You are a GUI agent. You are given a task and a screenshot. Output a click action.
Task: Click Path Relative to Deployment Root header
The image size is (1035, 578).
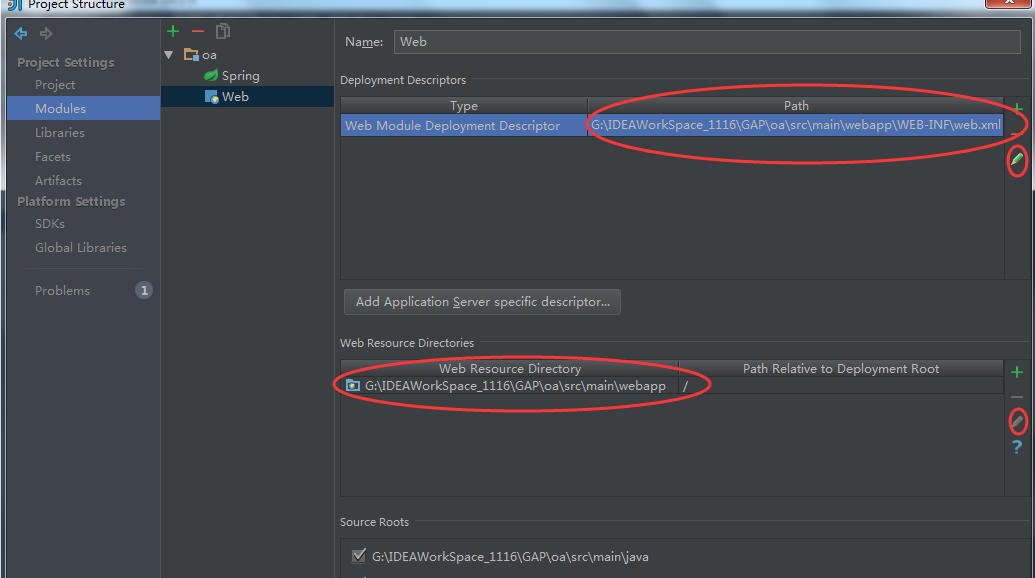[x=841, y=369]
